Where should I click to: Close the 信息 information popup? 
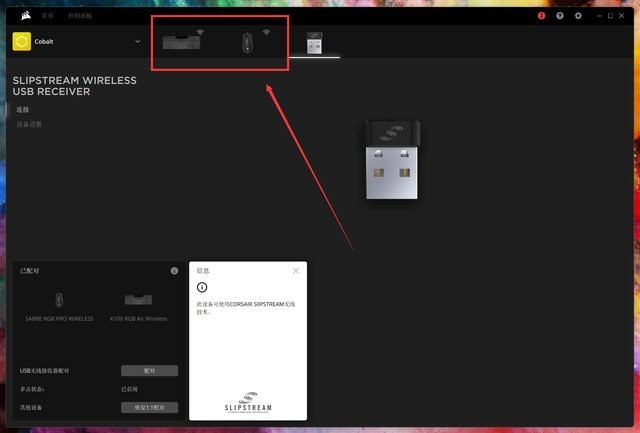coord(296,271)
